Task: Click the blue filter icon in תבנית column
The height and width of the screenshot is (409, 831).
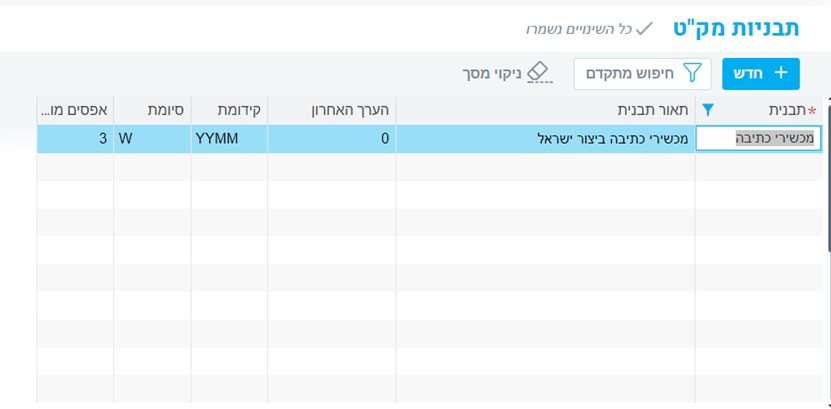Action: [708, 110]
